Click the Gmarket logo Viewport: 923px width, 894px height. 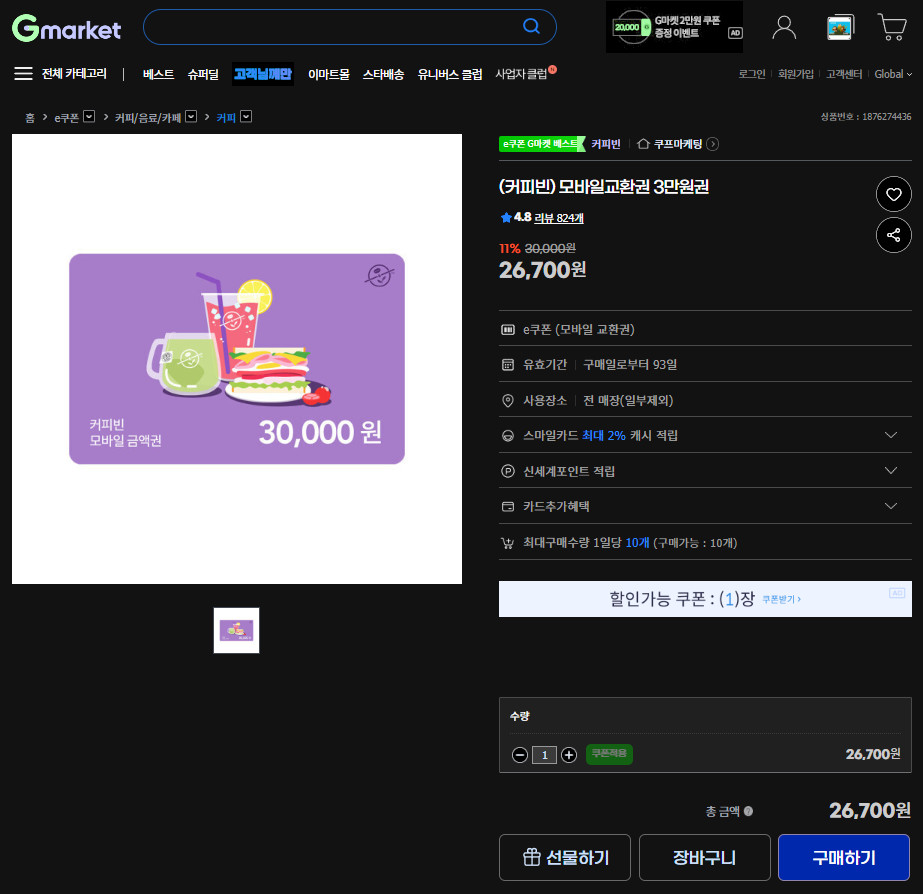(x=65, y=29)
